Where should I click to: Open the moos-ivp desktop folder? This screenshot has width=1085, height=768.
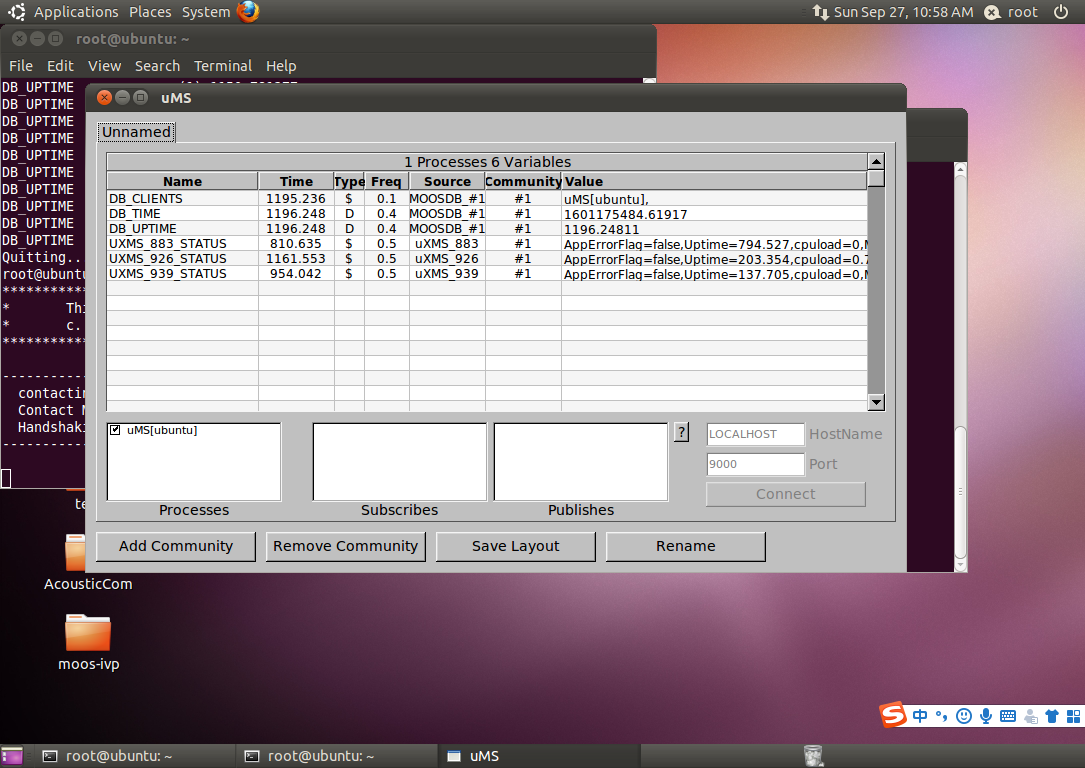coord(88,643)
